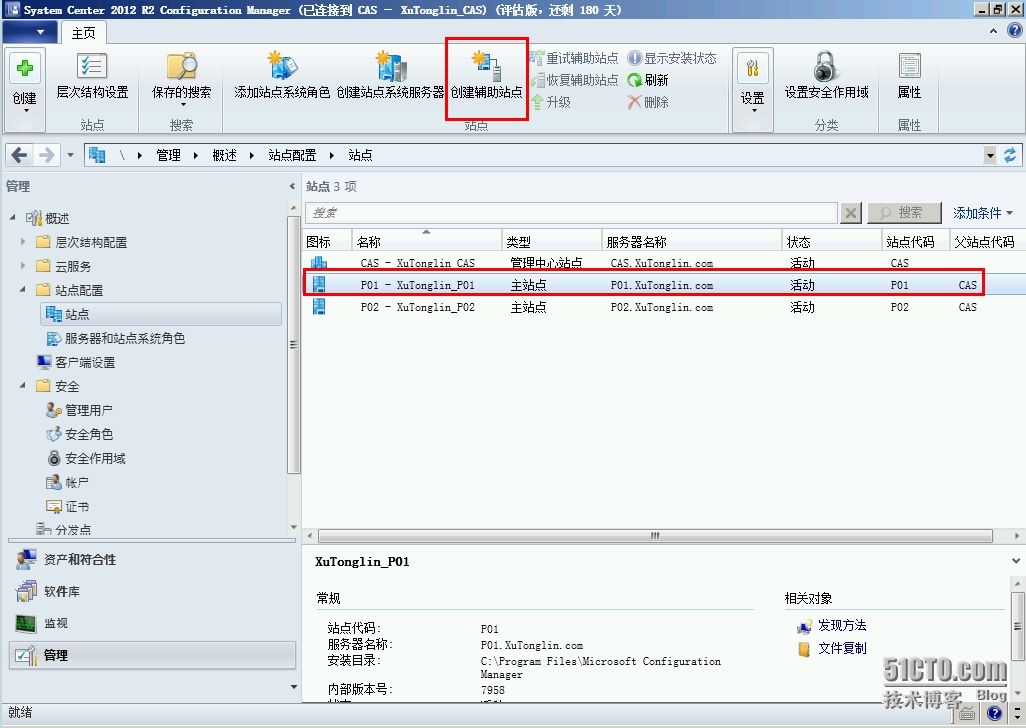Select the Home (主页) ribbon tab
1026x728 pixels.
coord(83,33)
